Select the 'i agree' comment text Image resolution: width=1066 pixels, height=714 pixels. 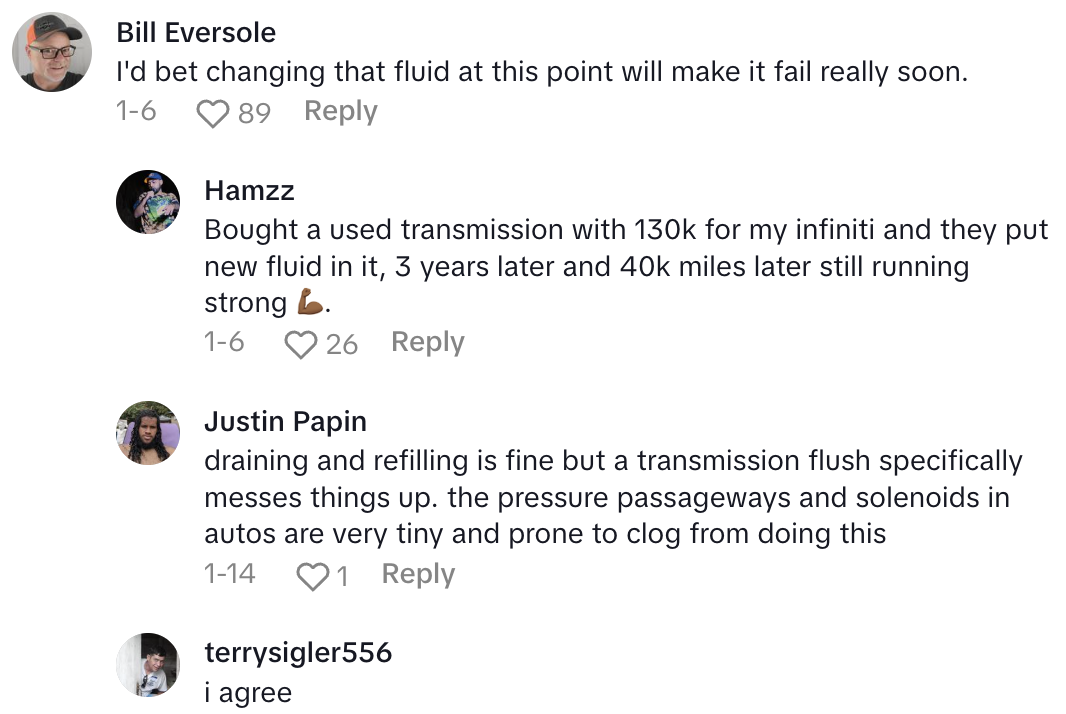(x=248, y=692)
